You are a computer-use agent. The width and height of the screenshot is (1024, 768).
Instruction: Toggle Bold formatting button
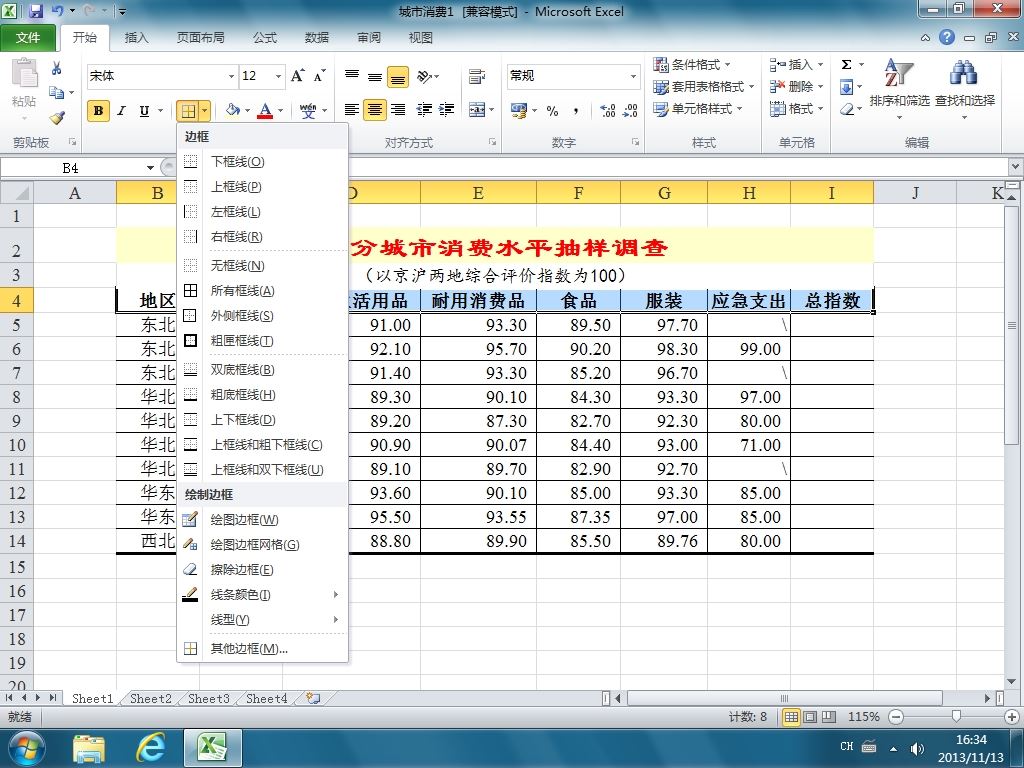click(x=99, y=110)
